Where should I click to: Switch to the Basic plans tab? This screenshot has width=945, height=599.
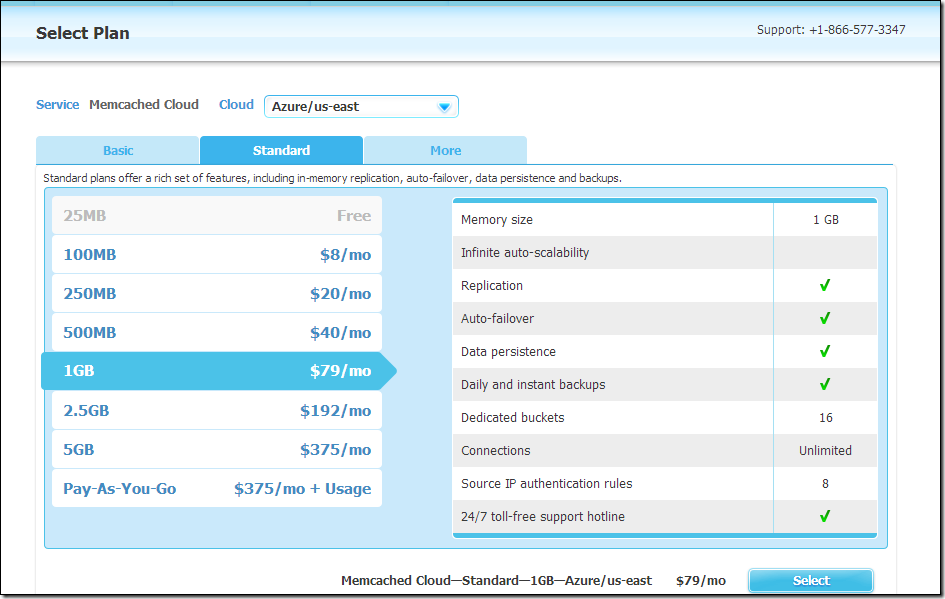pos(118,151)
